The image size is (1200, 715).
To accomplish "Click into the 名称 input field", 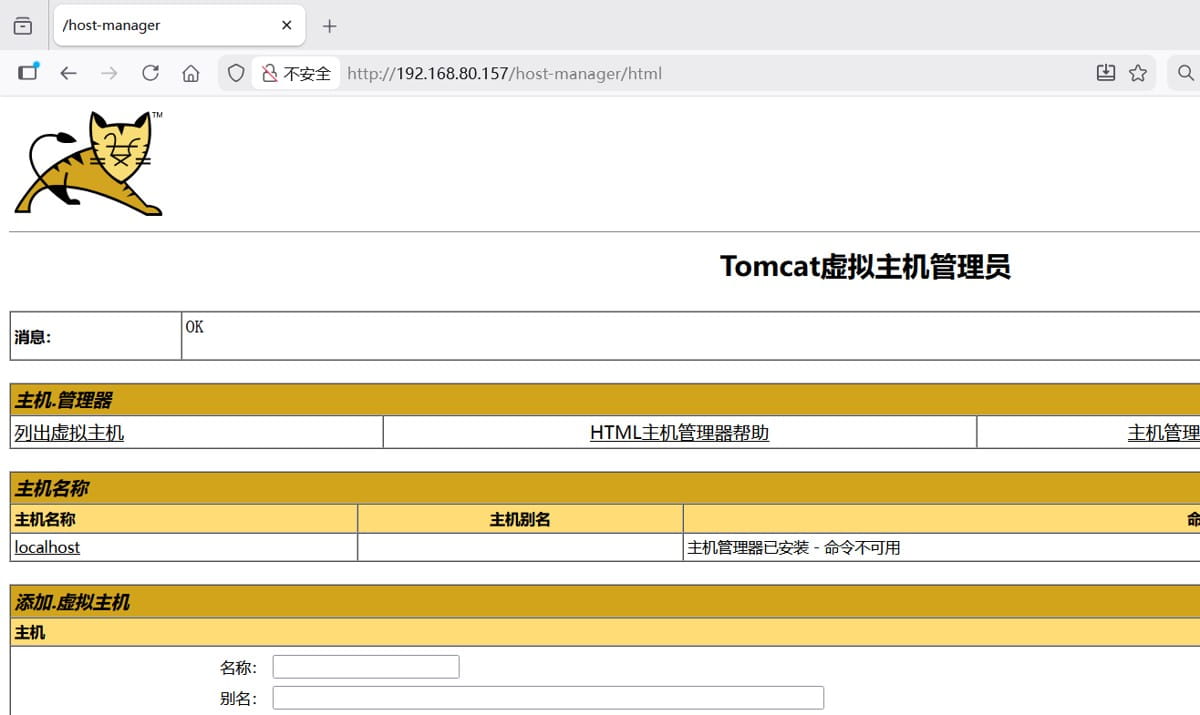I will point(366,667).
